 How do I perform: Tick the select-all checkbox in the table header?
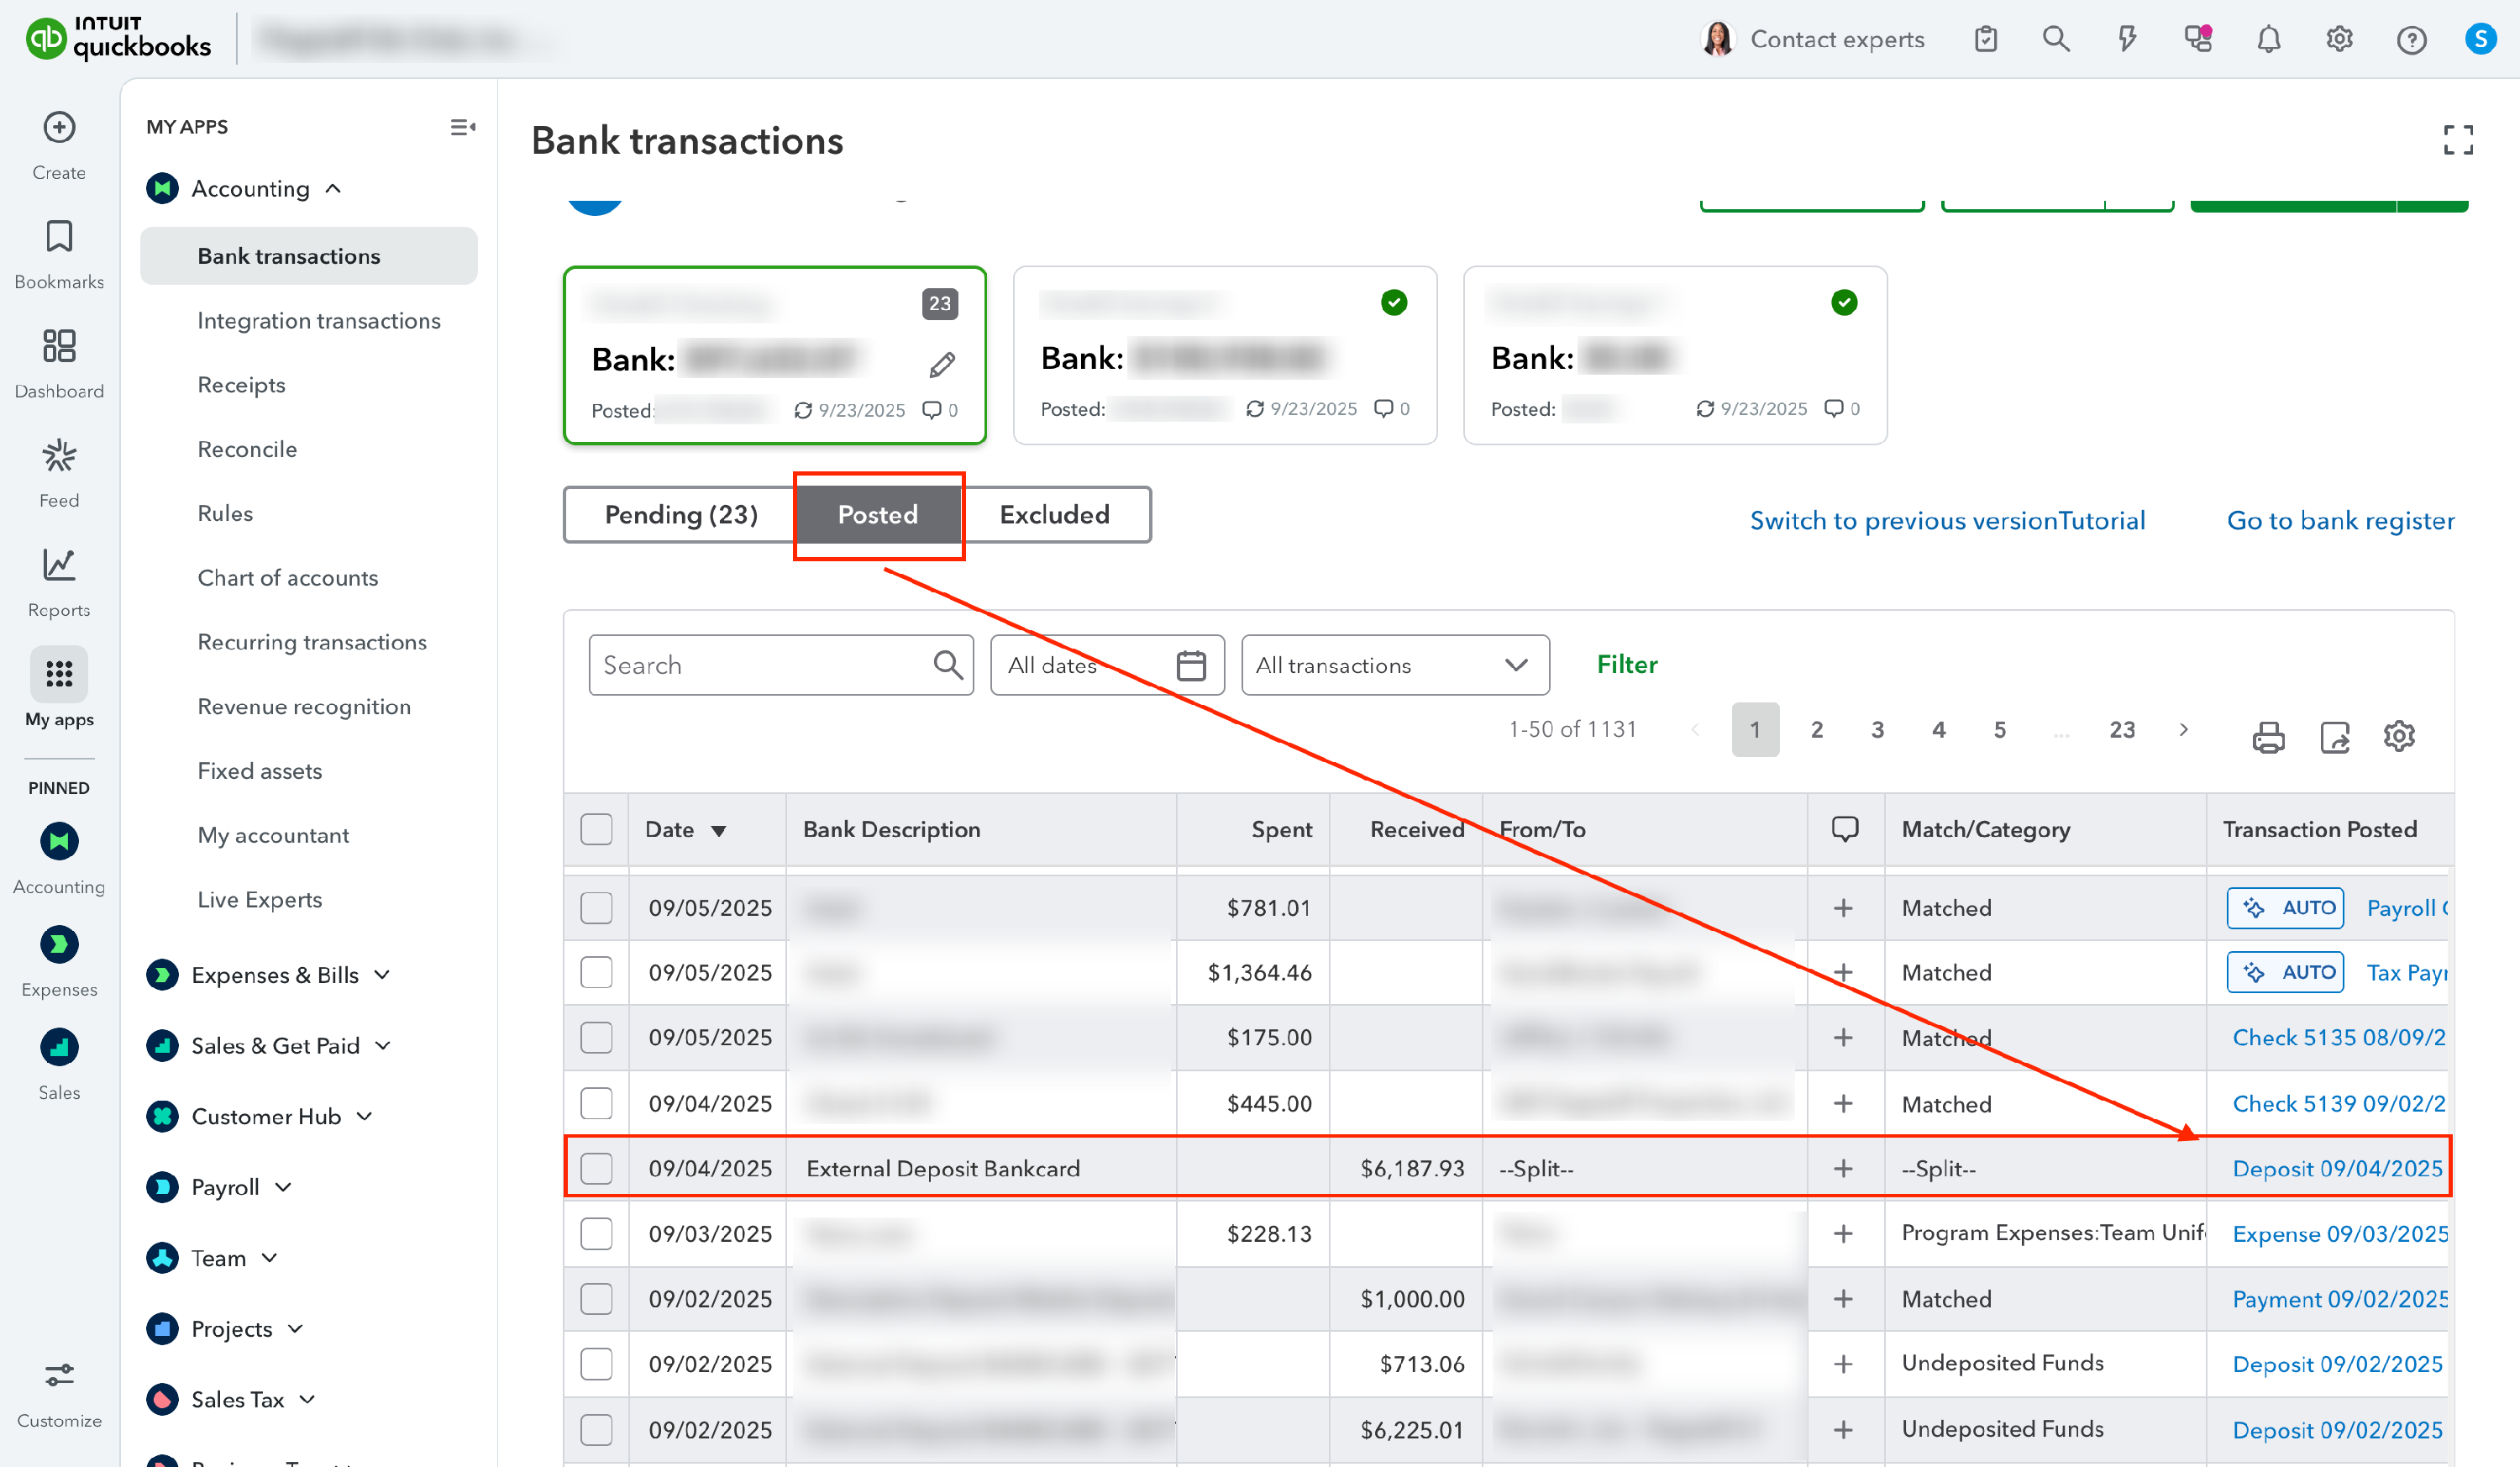point(596,829)
